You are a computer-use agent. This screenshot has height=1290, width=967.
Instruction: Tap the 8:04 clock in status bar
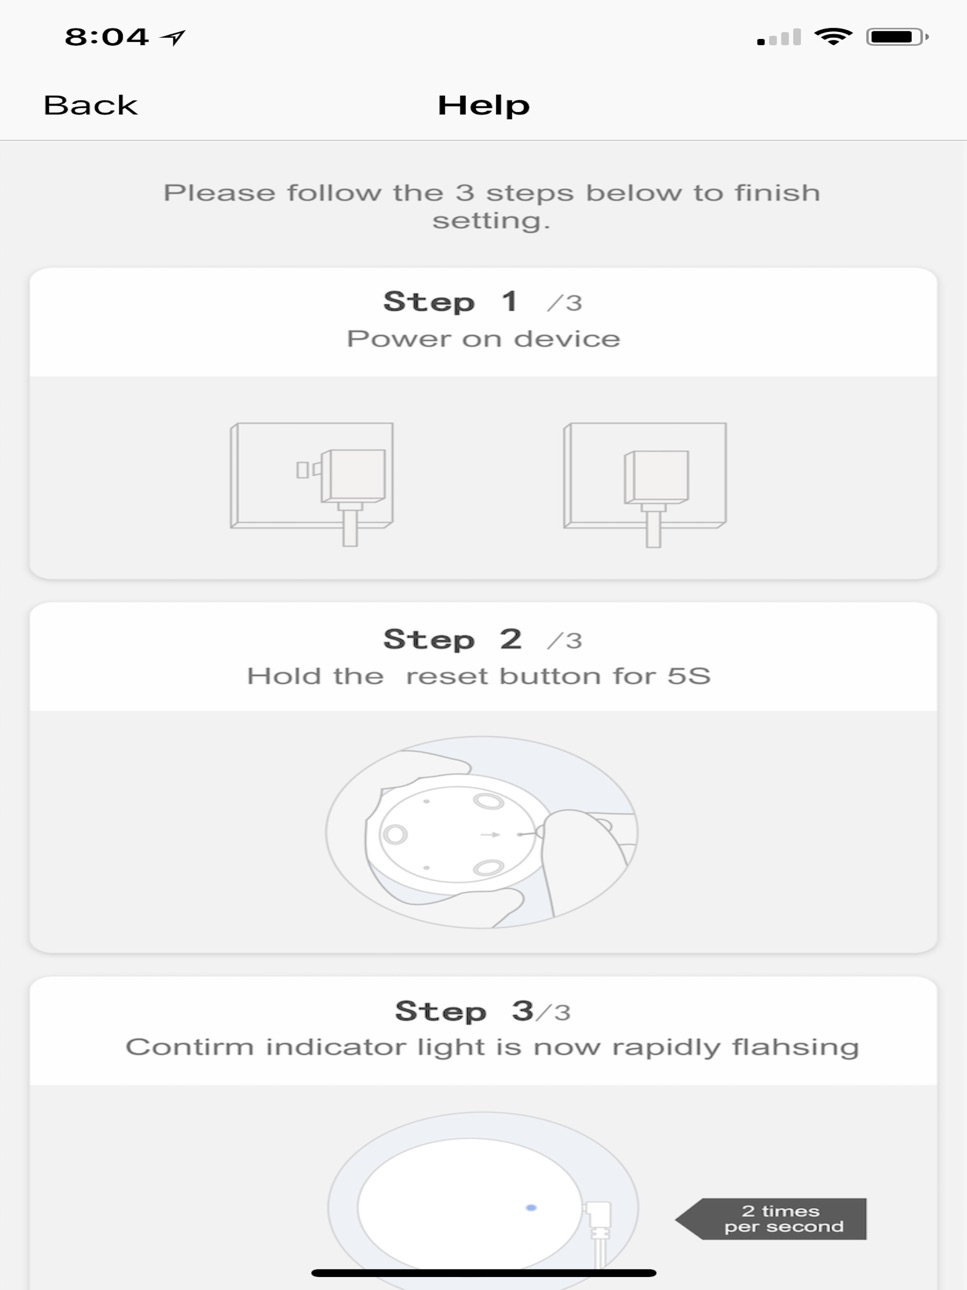[x=107, y=37]
